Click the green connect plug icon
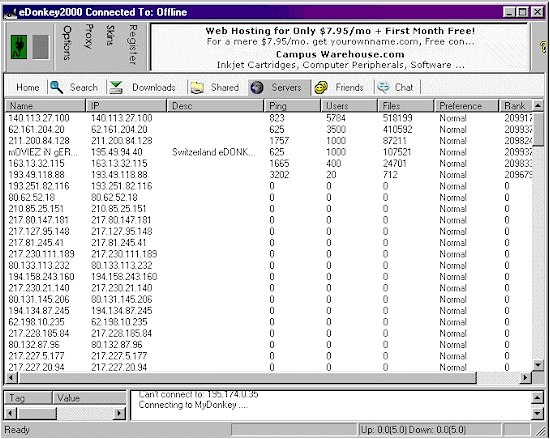This screenshot has height=439, width=550. point(19,47)
